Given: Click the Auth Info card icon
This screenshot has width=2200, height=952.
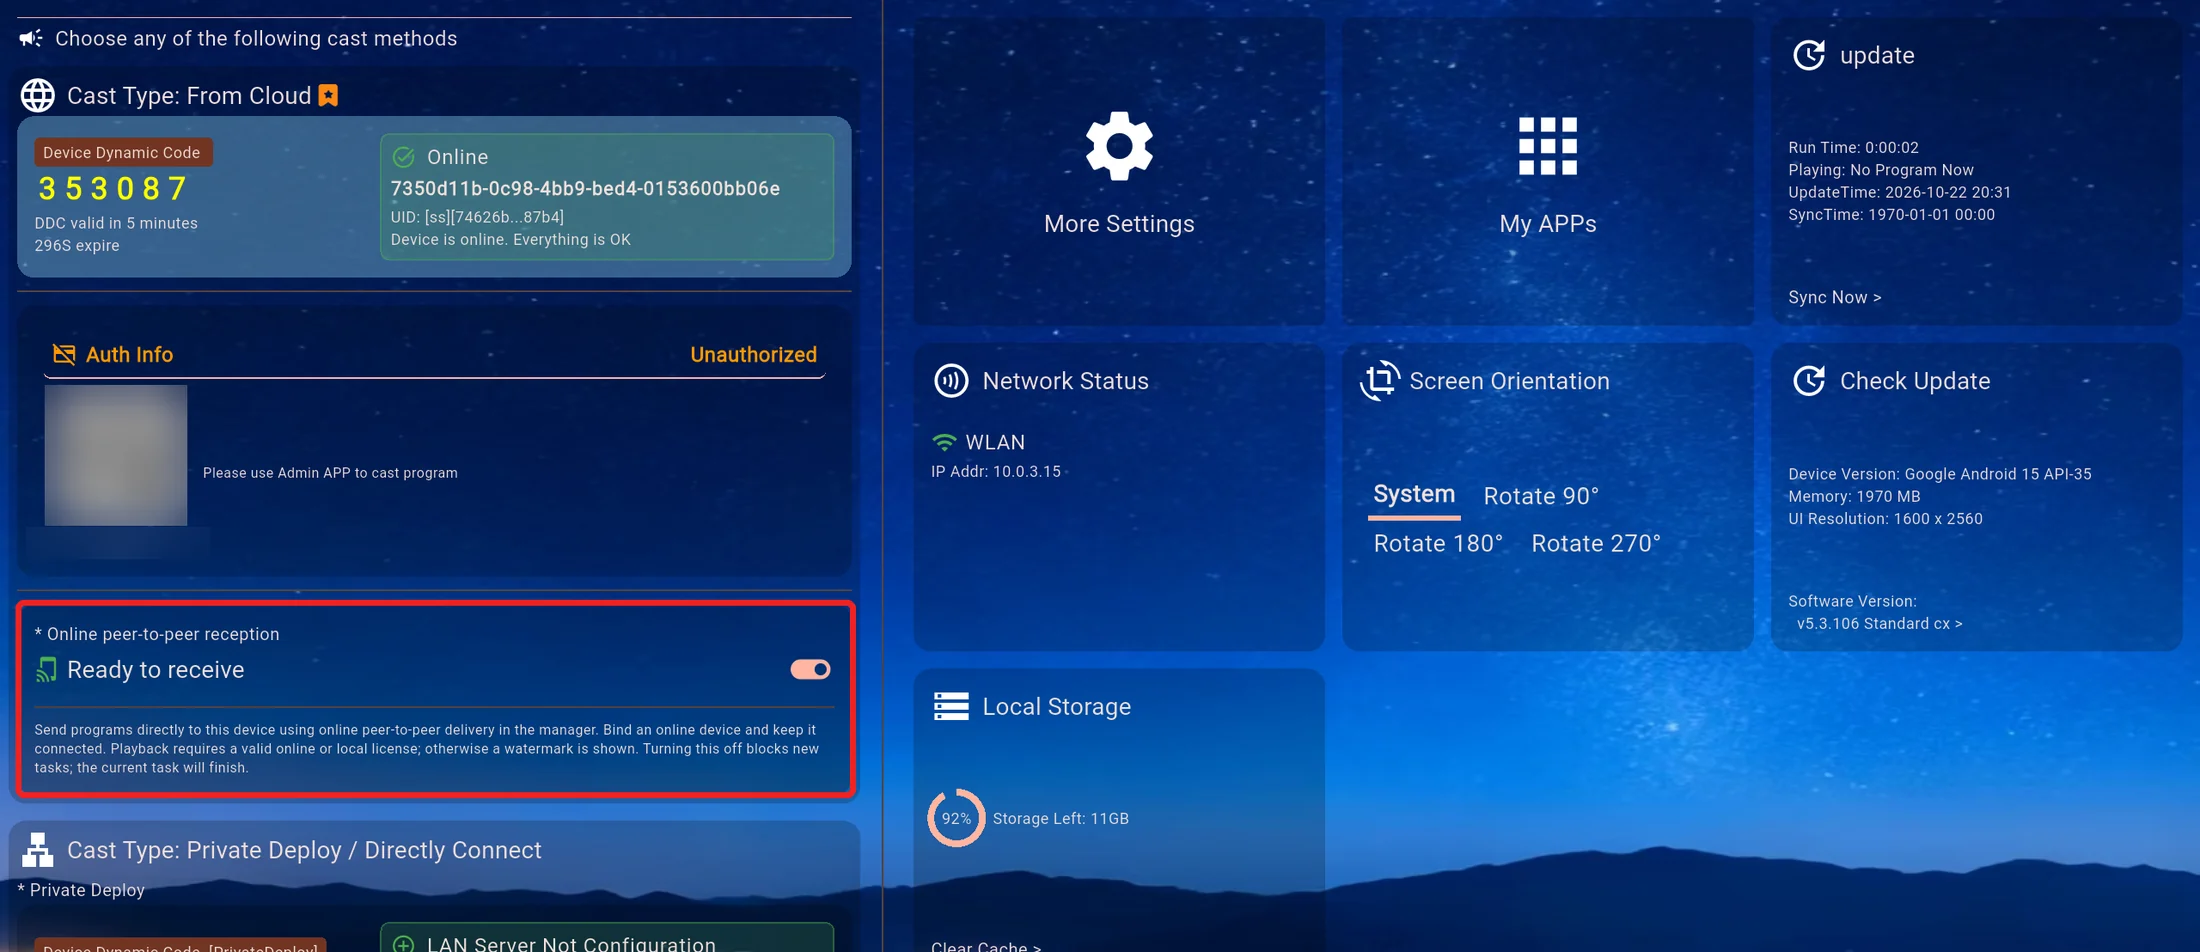Looking at the screenshot, I should click(64, 354).
